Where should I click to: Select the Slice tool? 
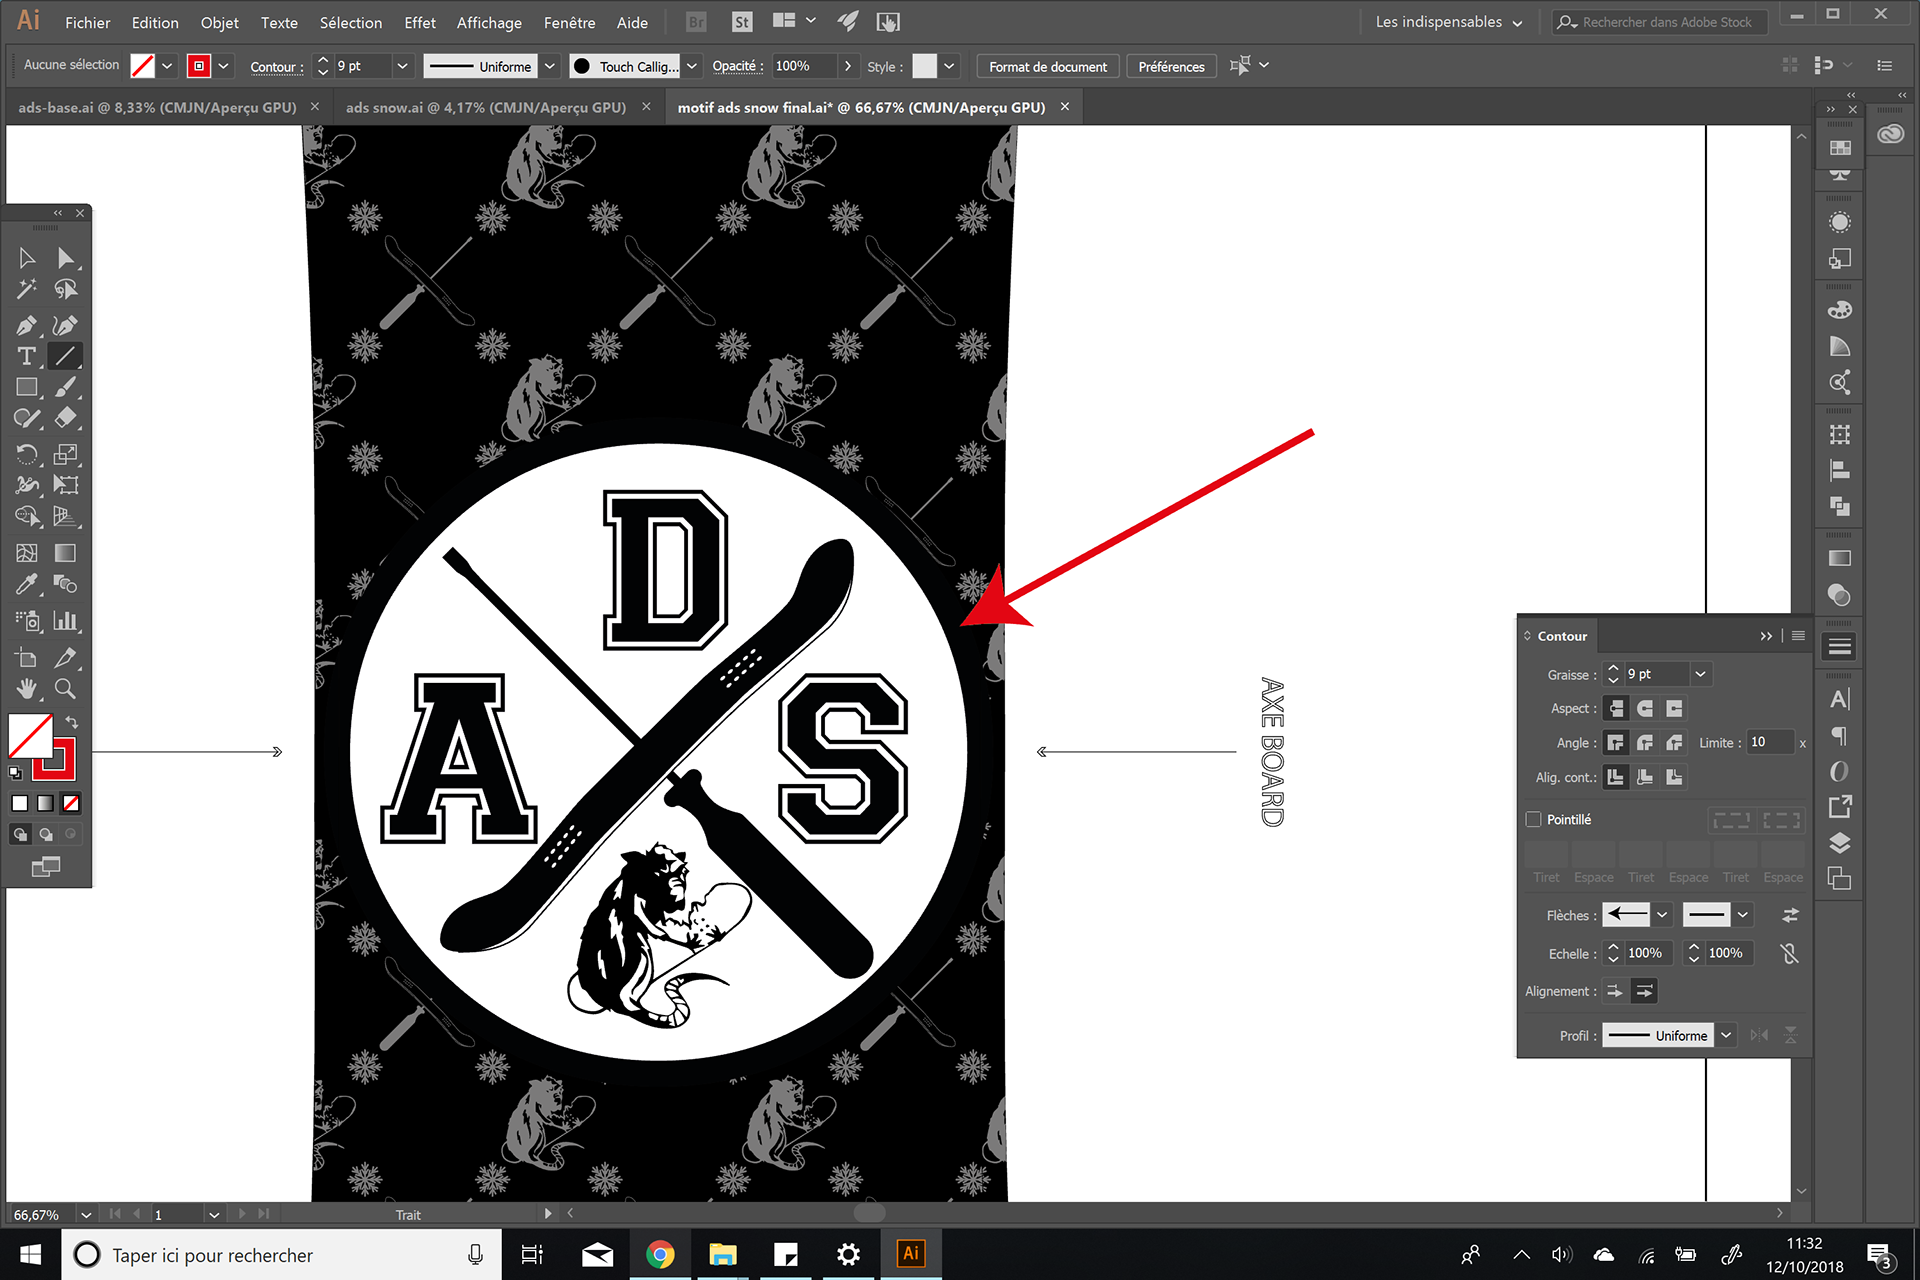pyautogui.click(x=66, y=657)
